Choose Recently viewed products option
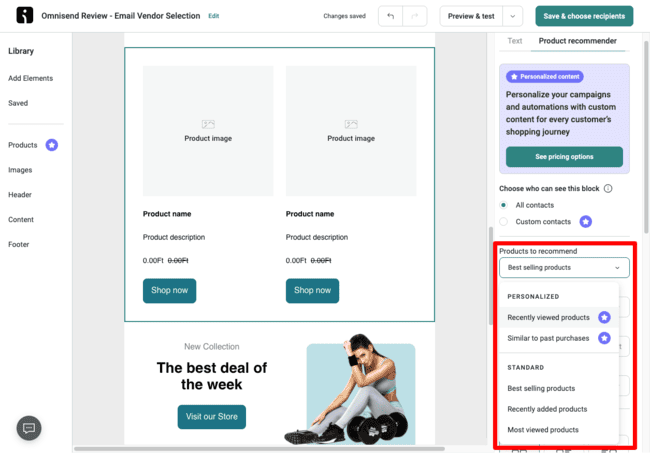 pyautogui.click(x=558, y=317)
